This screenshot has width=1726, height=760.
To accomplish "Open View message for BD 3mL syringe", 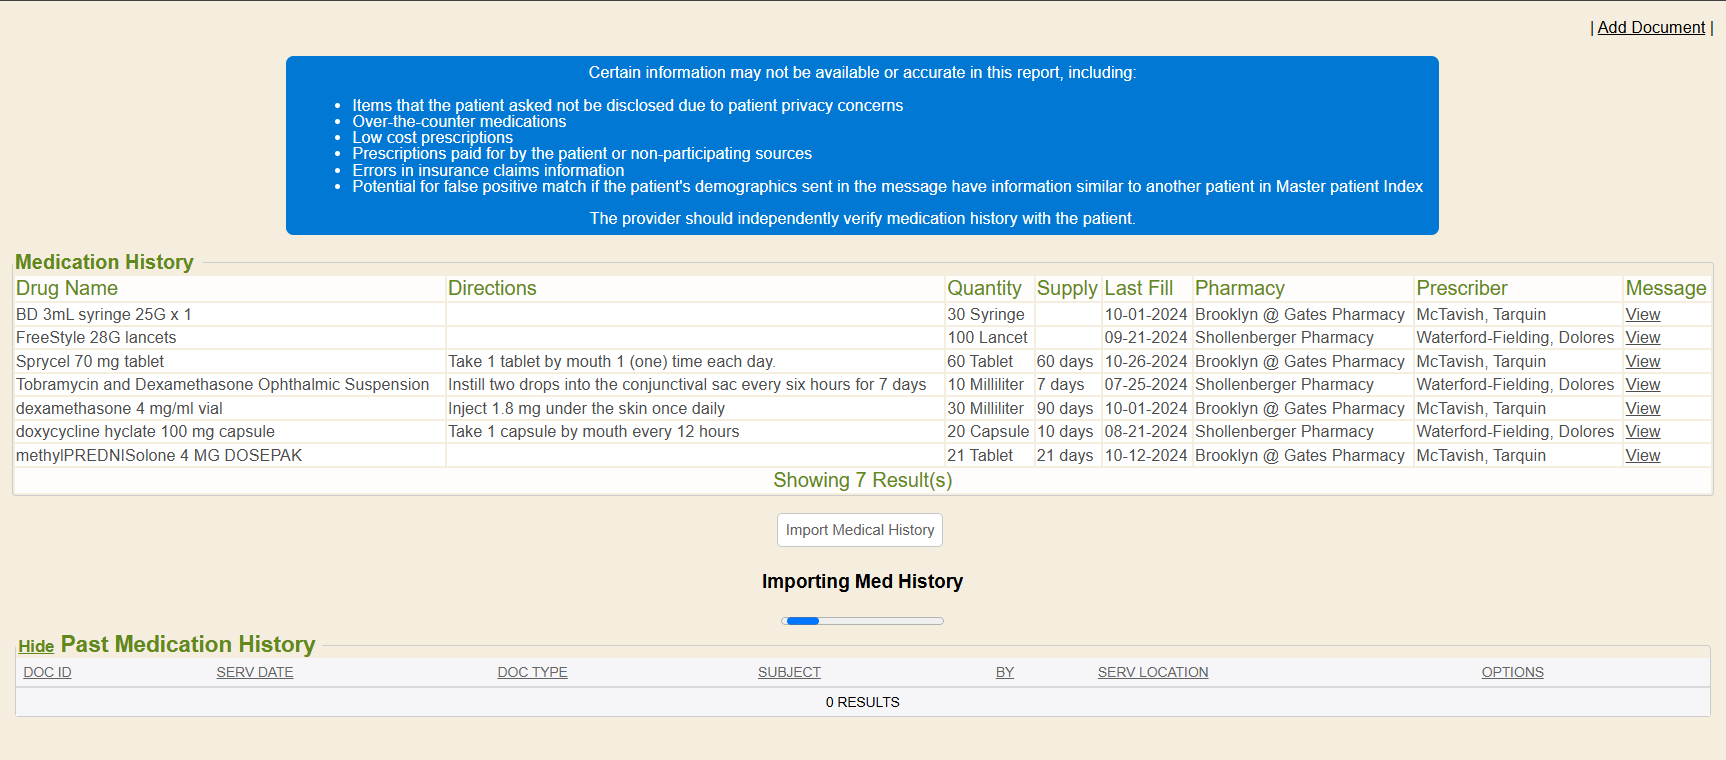I will (x=1642, y=315).
